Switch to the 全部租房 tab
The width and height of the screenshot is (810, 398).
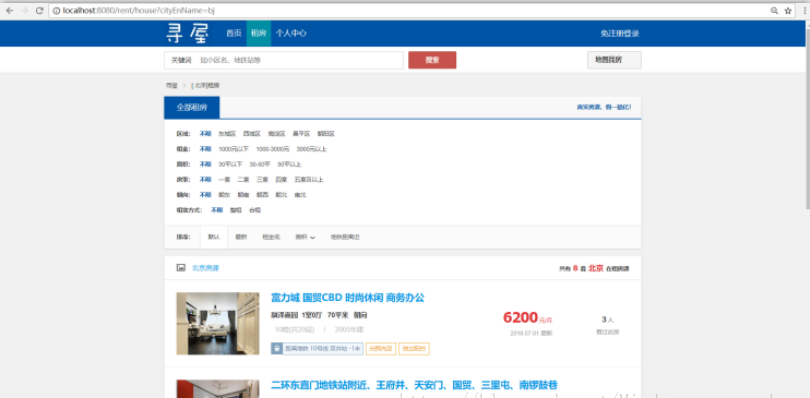point(192,108)
